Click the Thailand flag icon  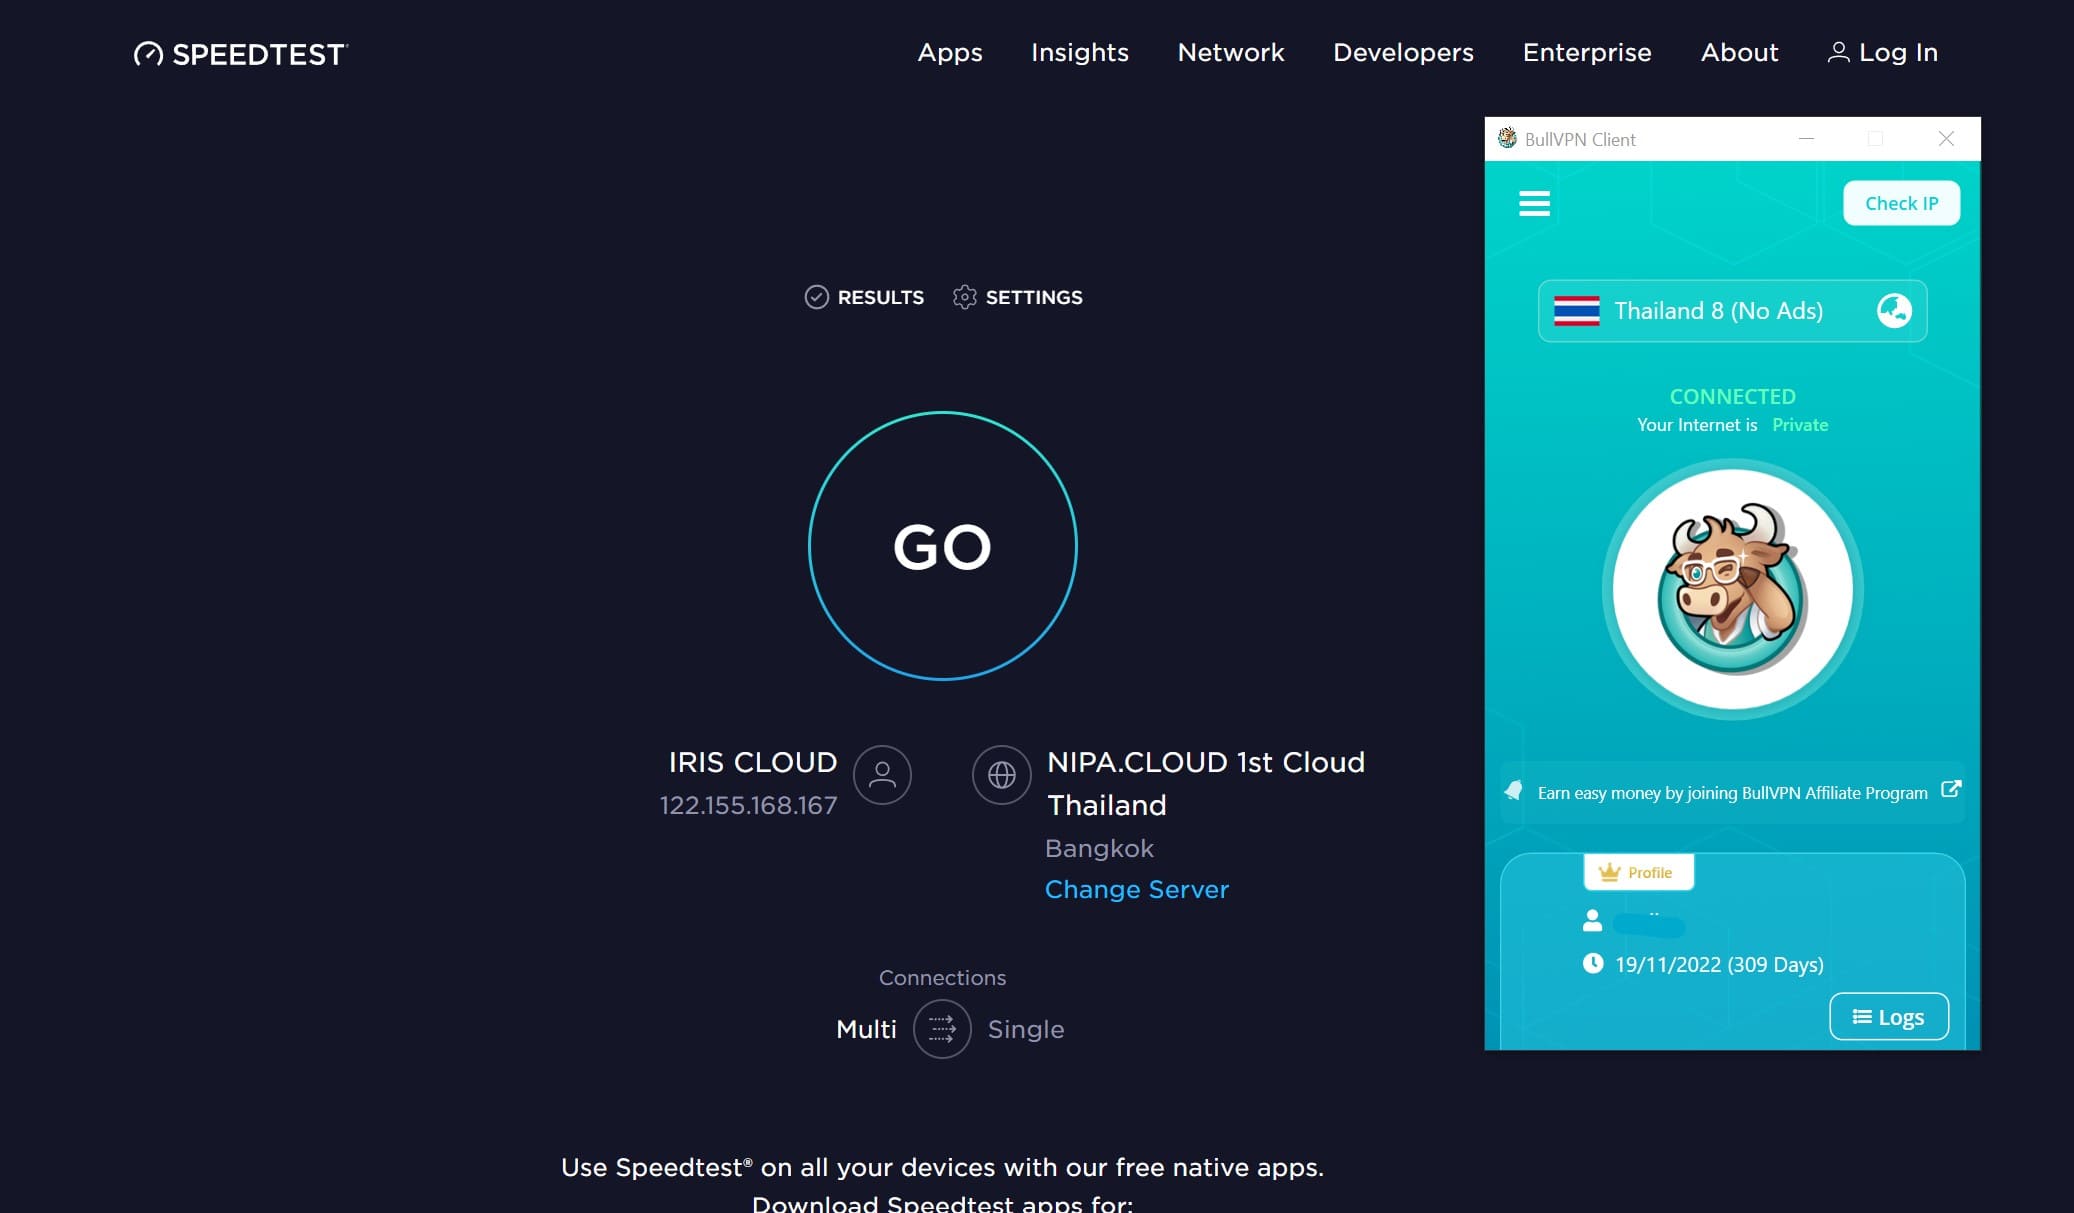[x=1577, y=311]
